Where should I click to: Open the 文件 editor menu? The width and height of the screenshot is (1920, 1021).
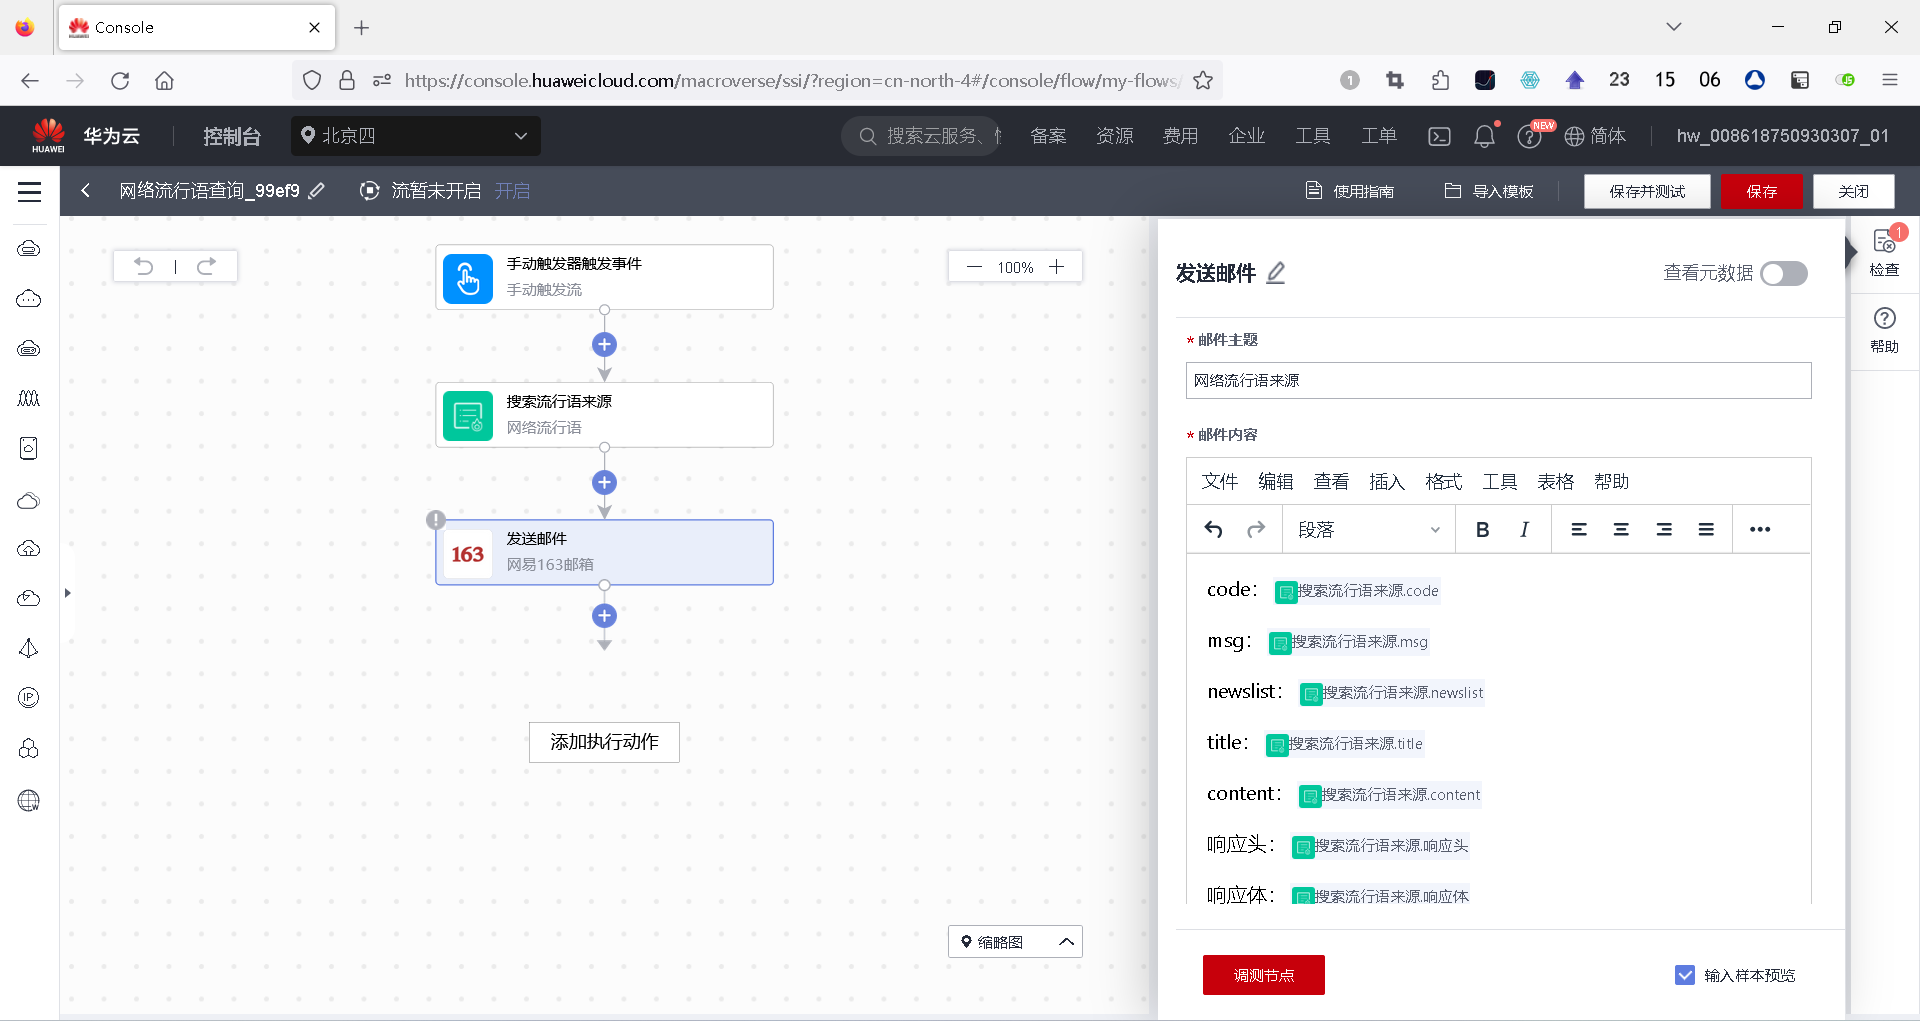(x=1220, y=482)
